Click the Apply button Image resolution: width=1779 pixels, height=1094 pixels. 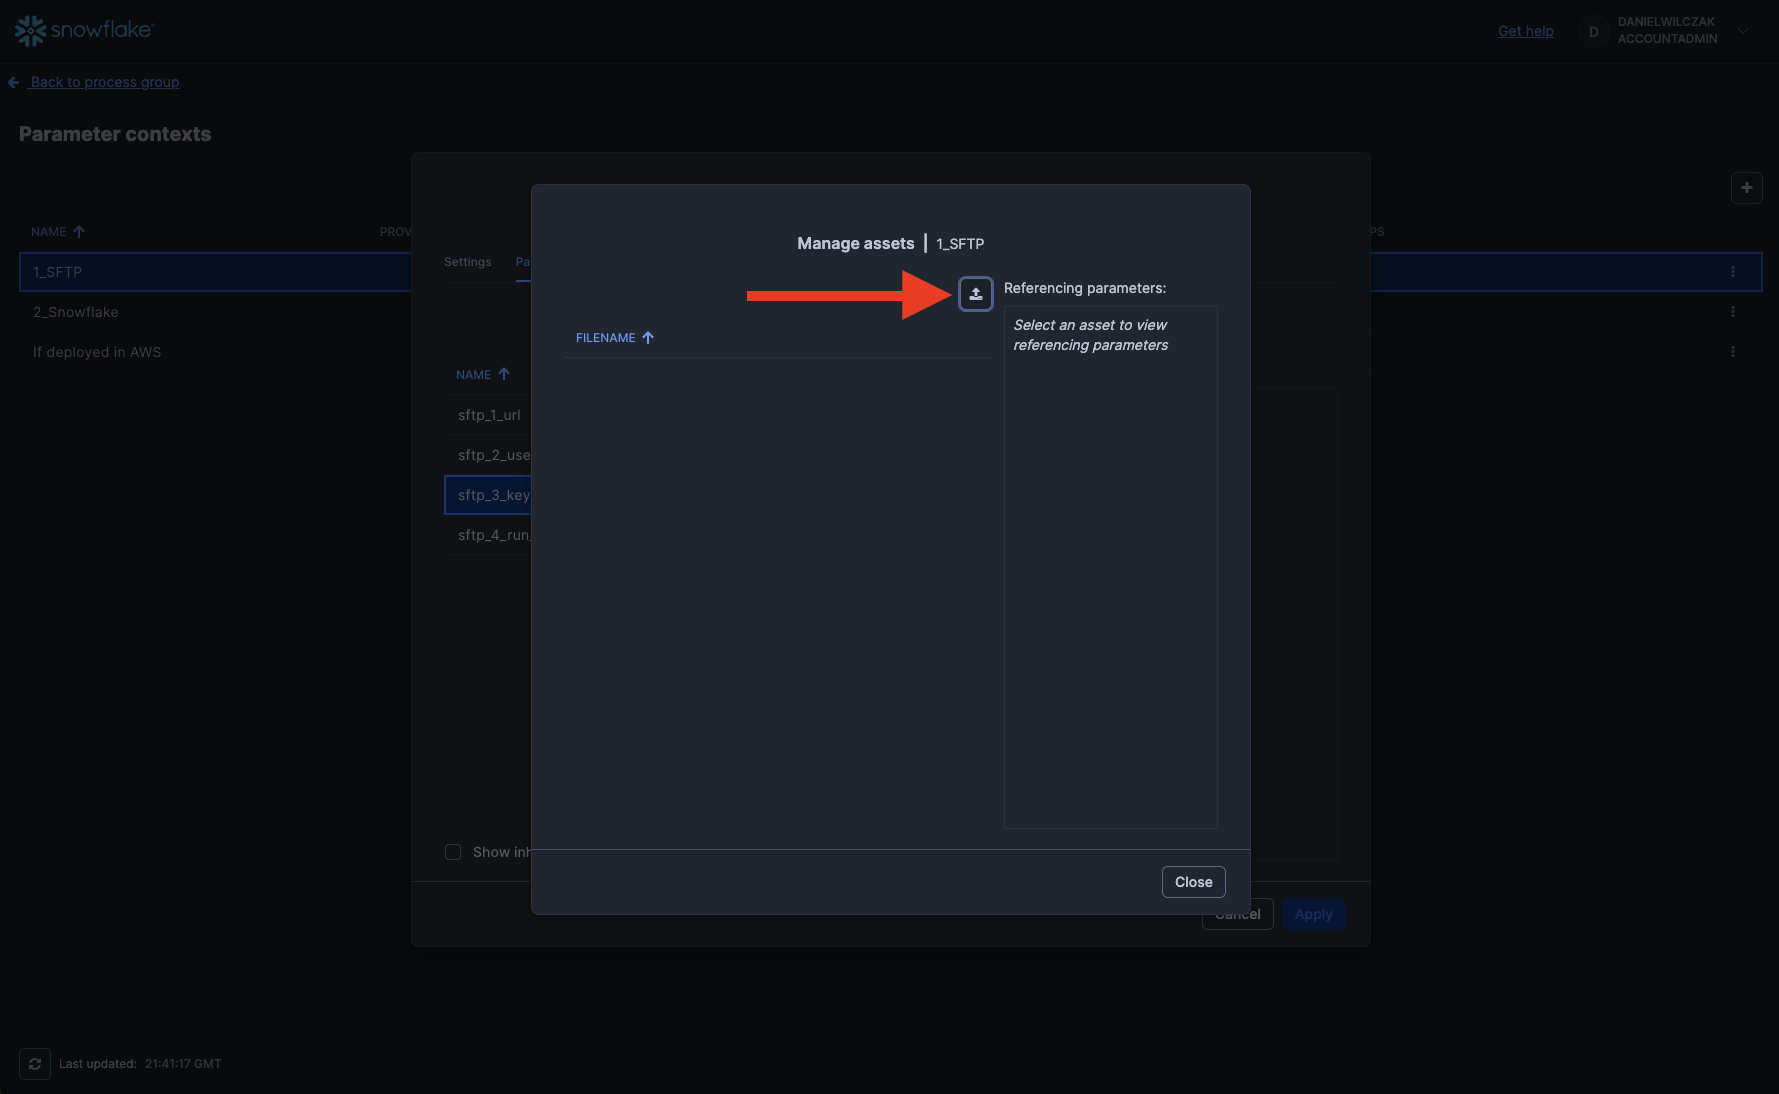pos(1313,914)
